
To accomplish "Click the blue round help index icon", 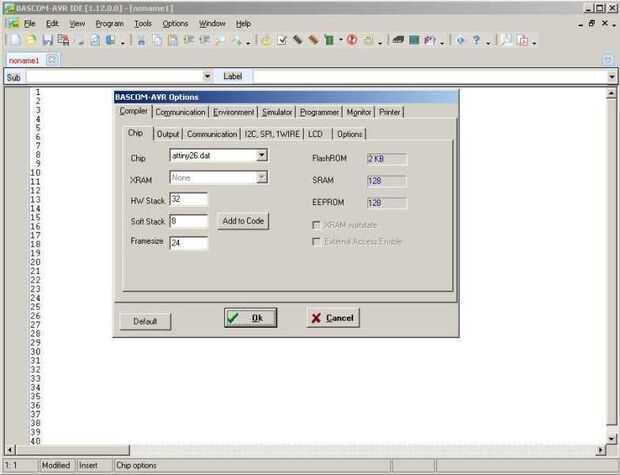I will point(460,40).
